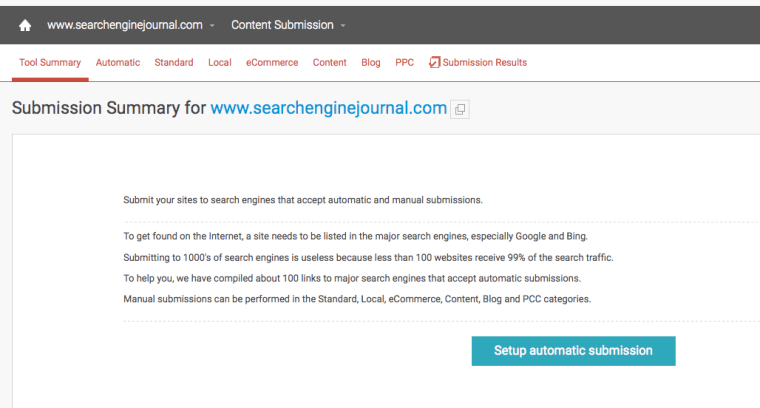Click the open-in-new-window icon beside site URL
This screenshot has height=408, width=760.
[460, 109]
